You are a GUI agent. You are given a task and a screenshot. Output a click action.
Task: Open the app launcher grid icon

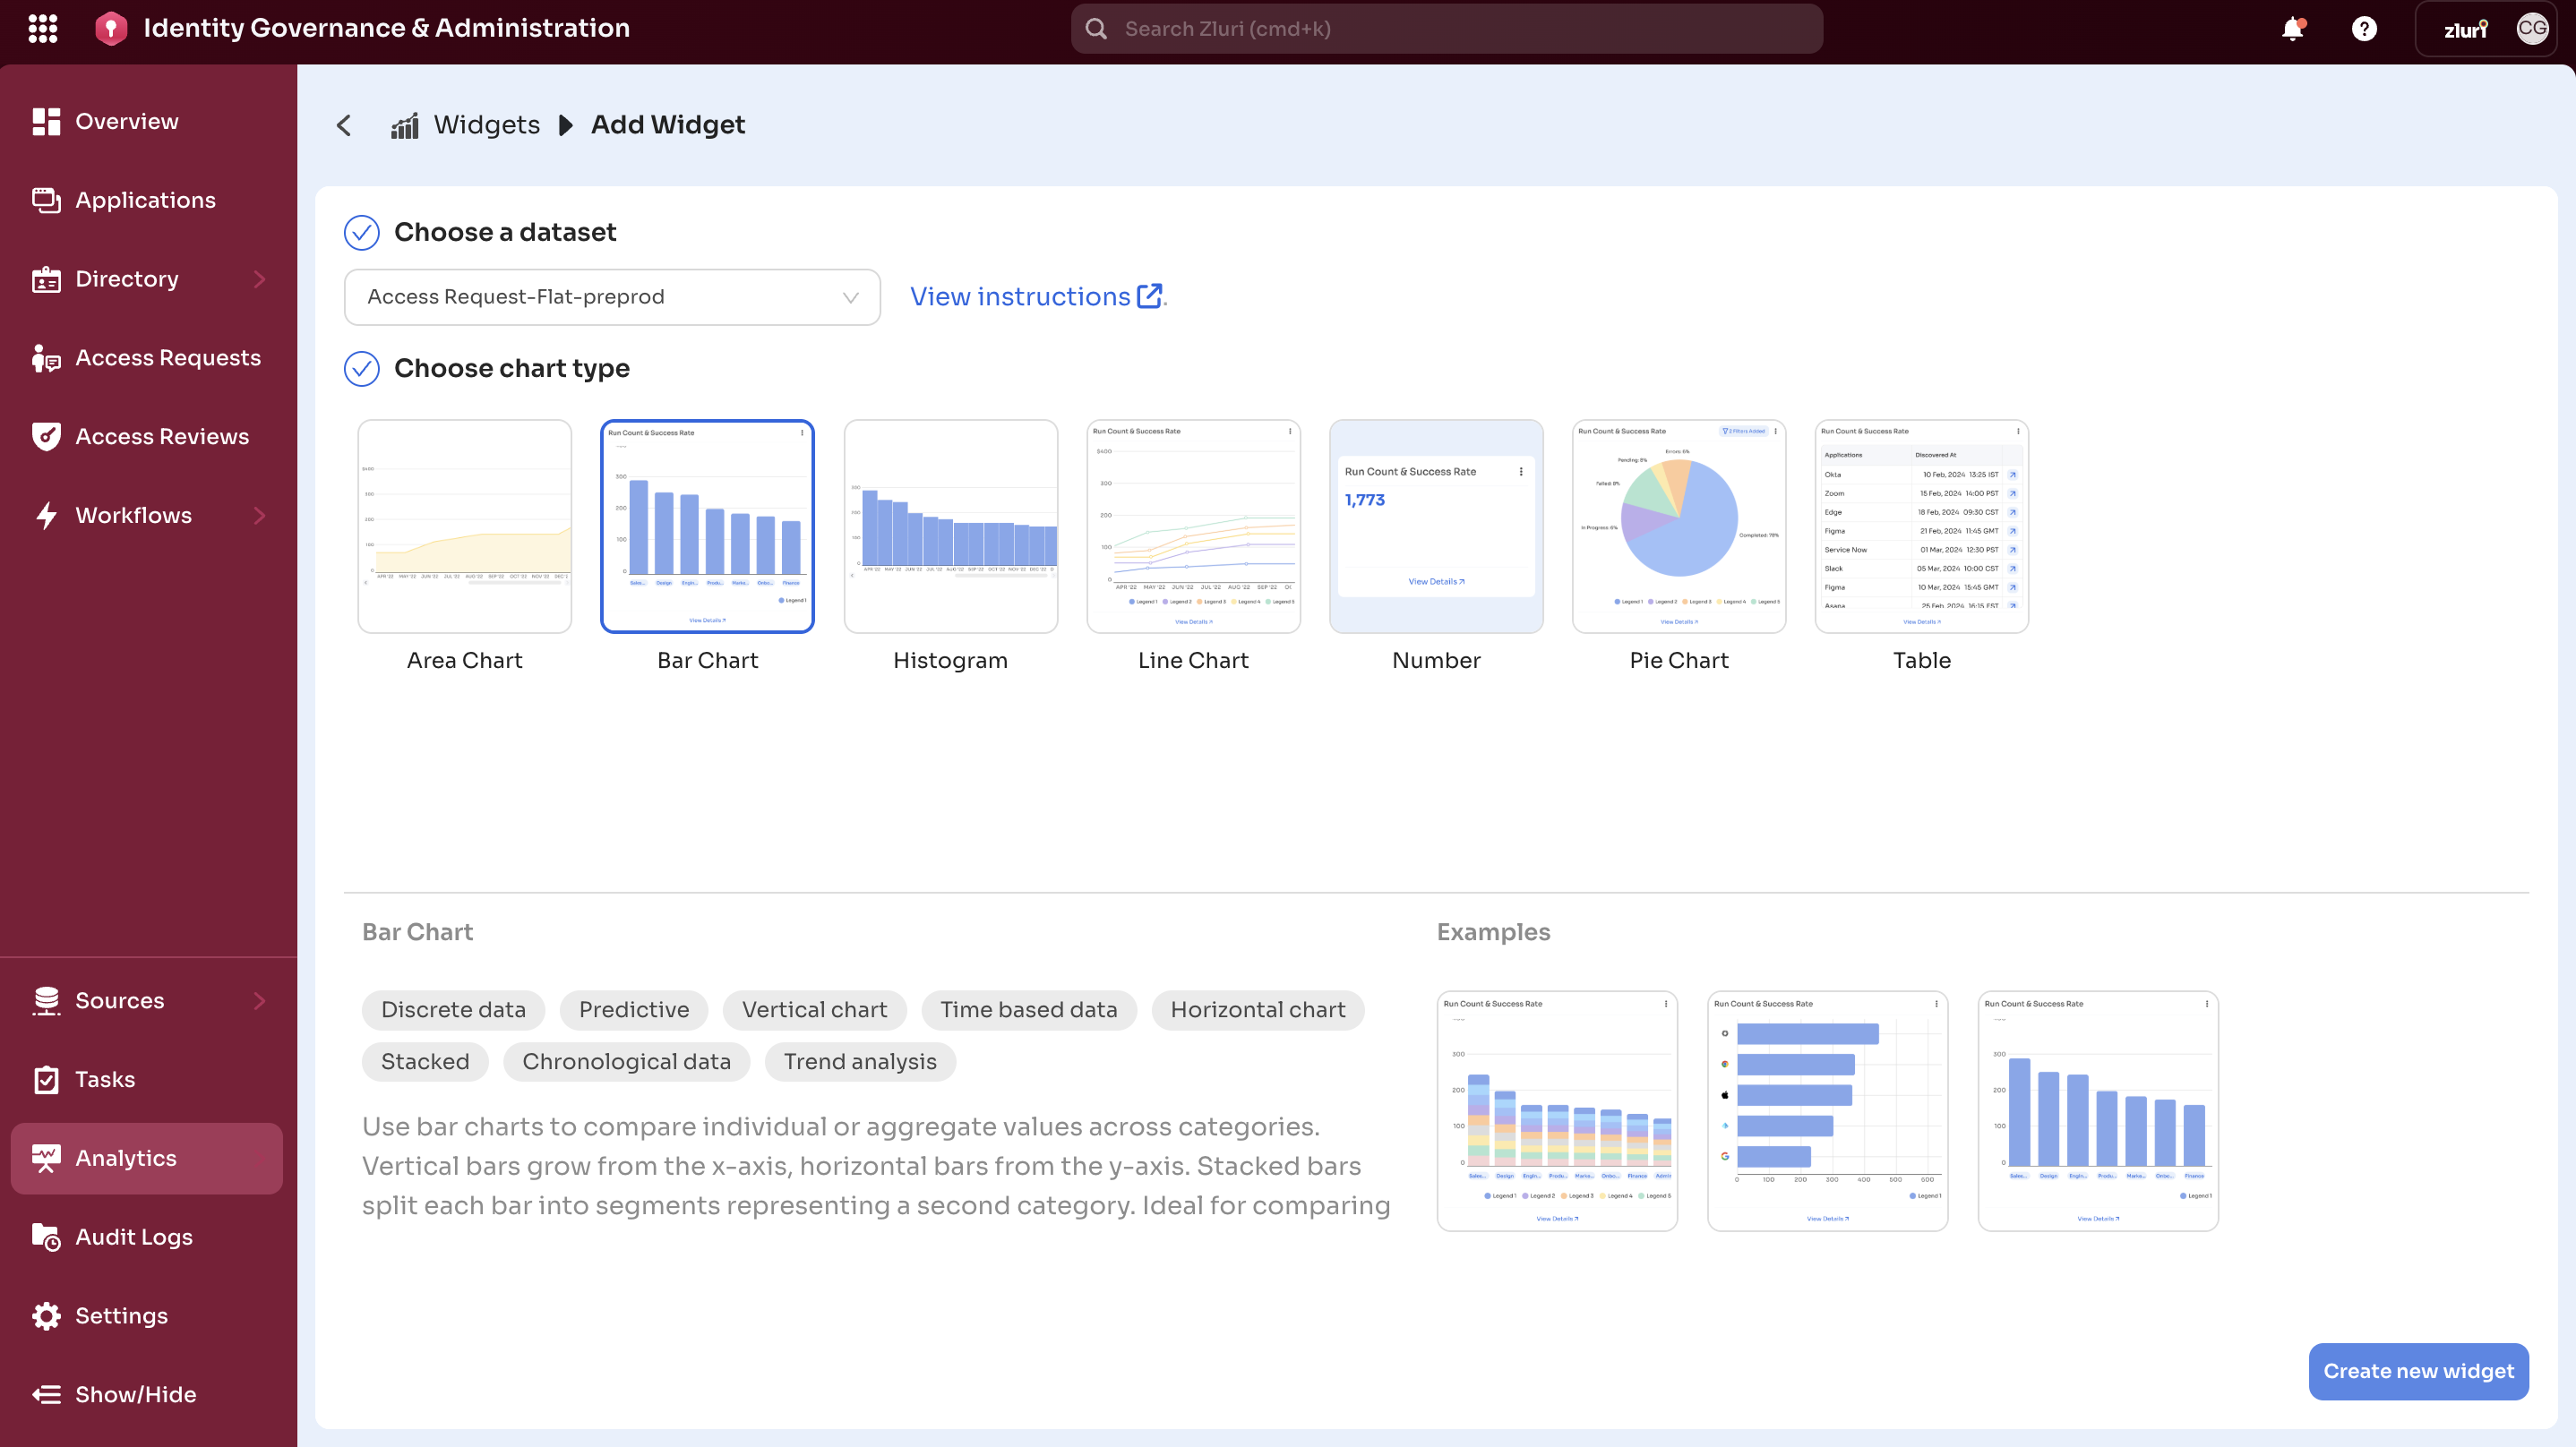click(42, 28)
